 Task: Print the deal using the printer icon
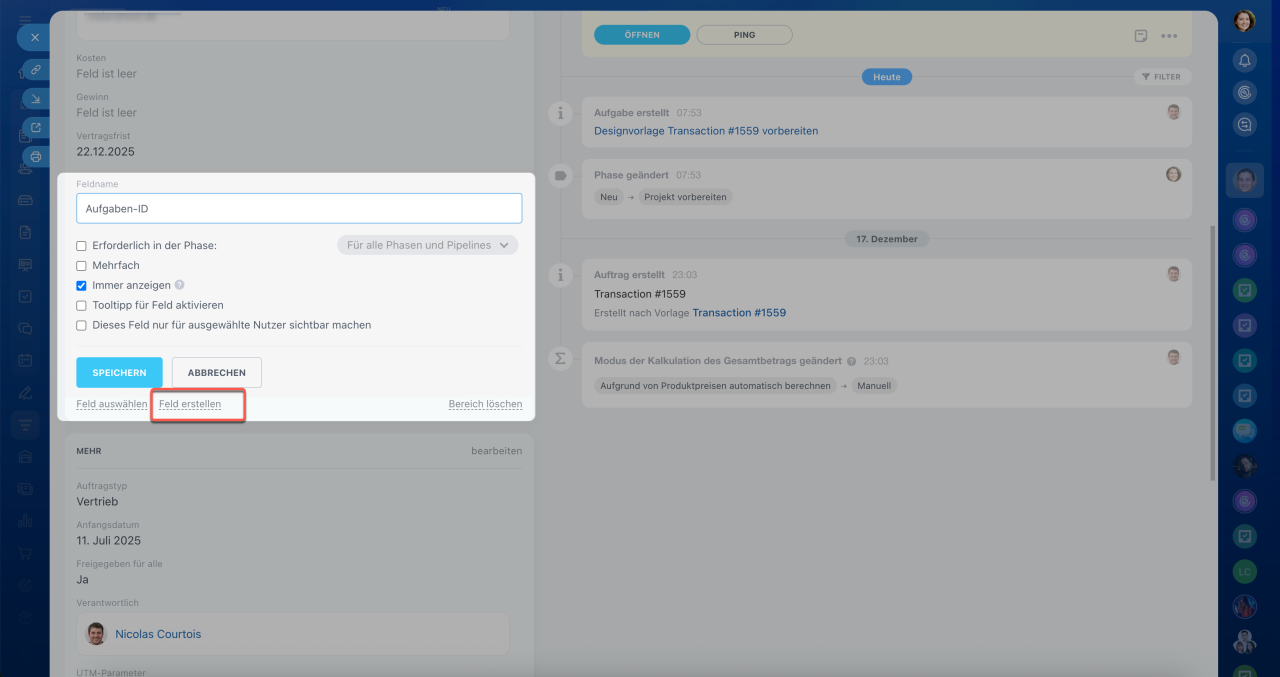pos(36,157)
